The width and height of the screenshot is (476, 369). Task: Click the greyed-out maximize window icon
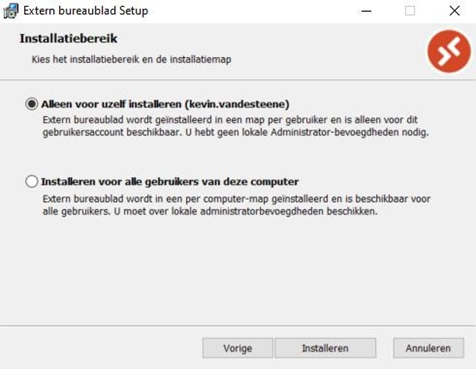(x=410, y=11)
